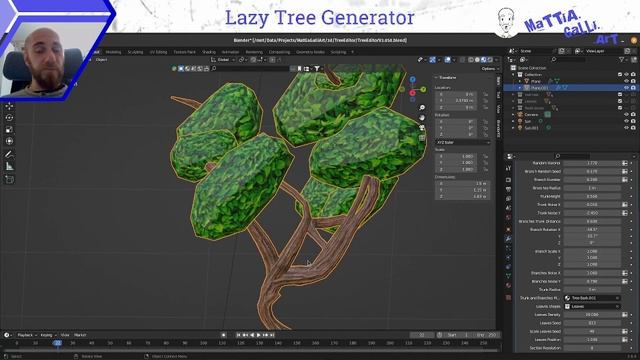Toggle camera view with the camera icon
The image size is (640, 360).
point(422,128)
